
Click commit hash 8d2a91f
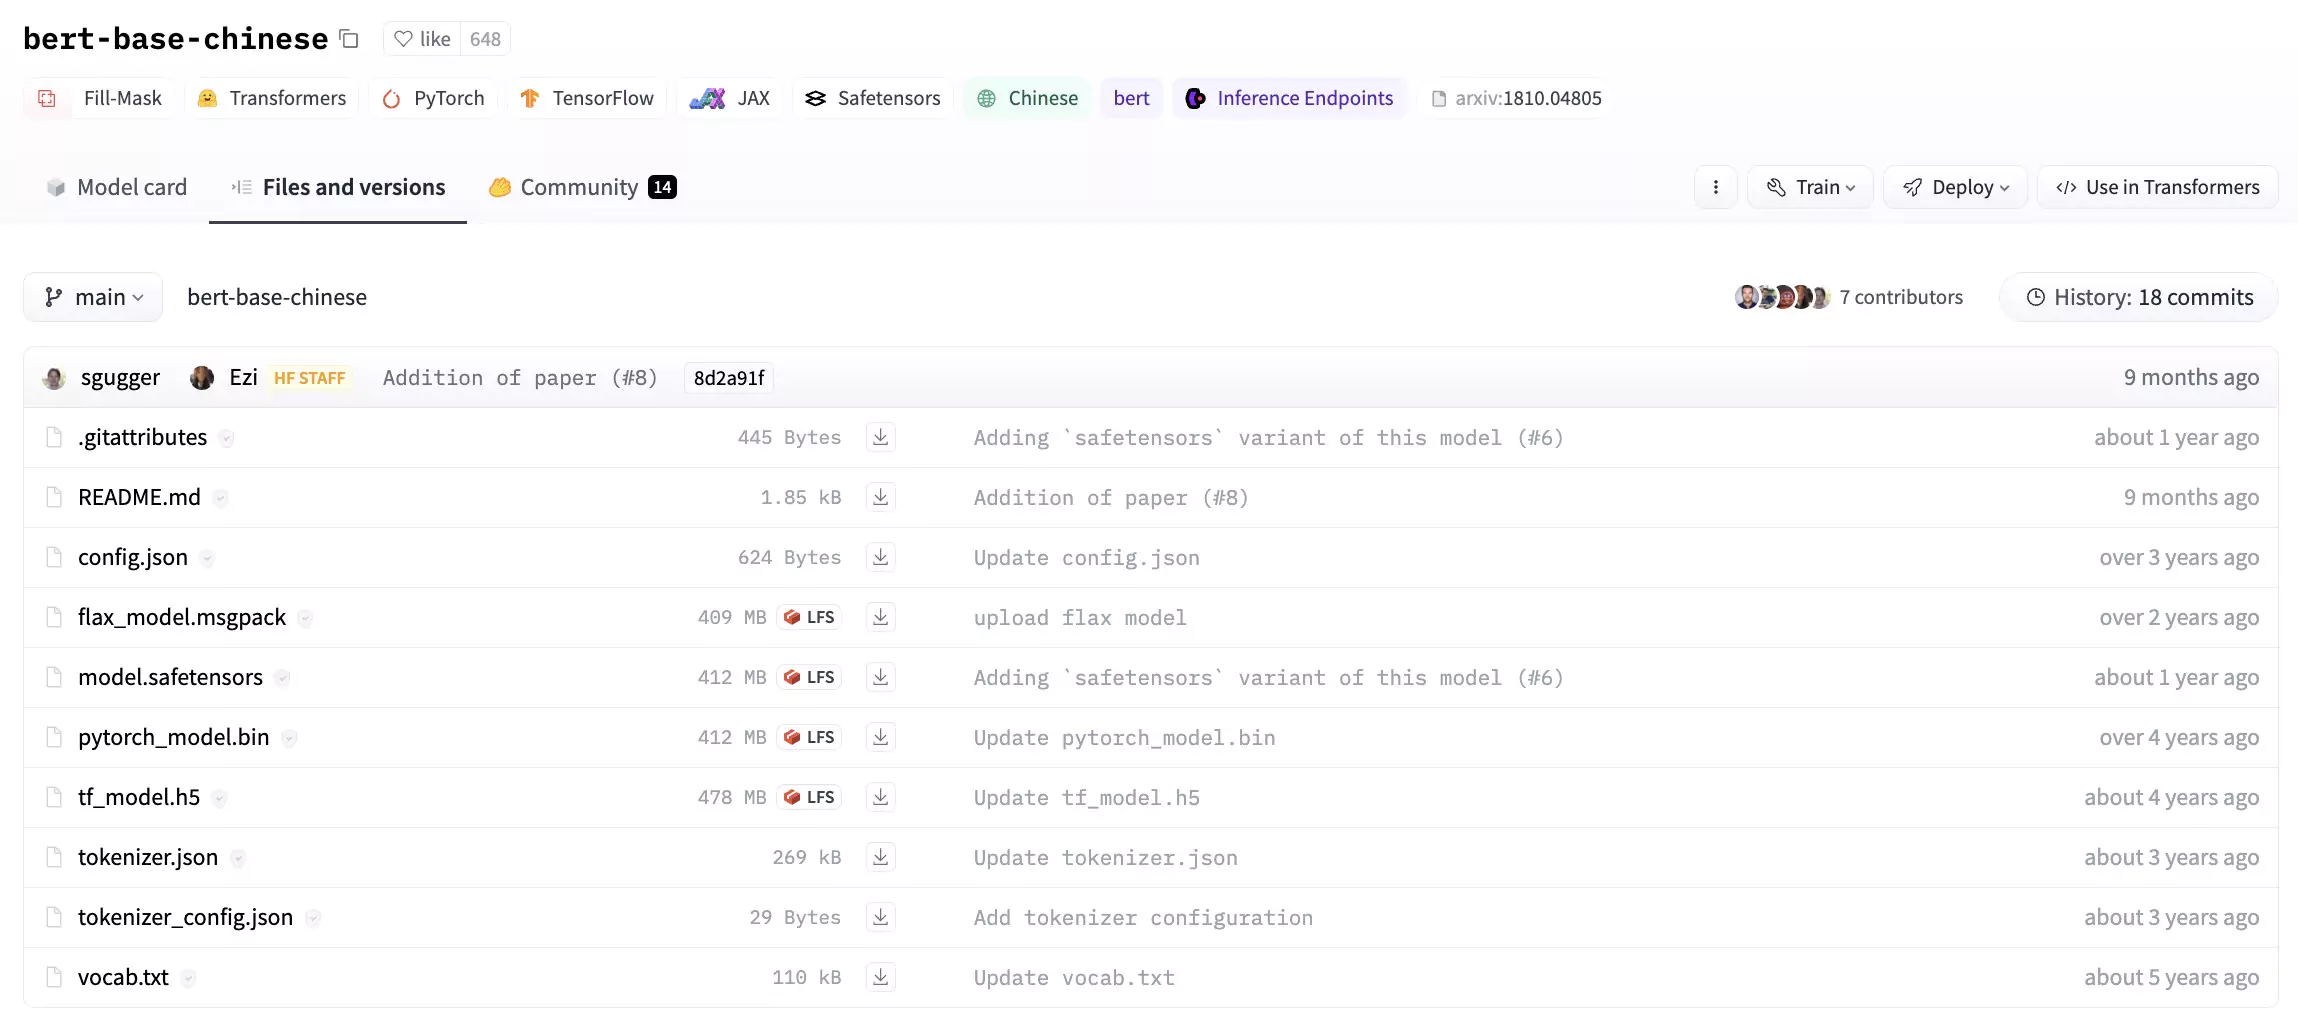click(729, 378)
